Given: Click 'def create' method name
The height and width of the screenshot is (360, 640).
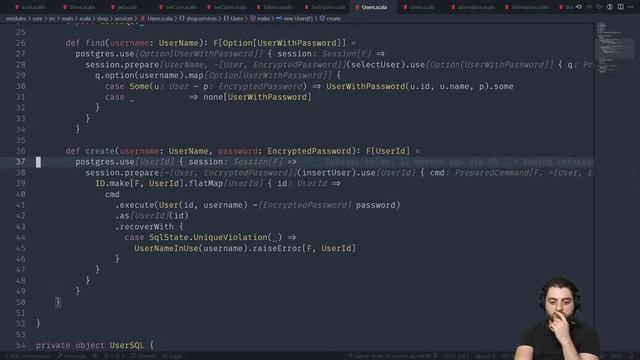Looking at the screenshot, I should pos(100,151).
